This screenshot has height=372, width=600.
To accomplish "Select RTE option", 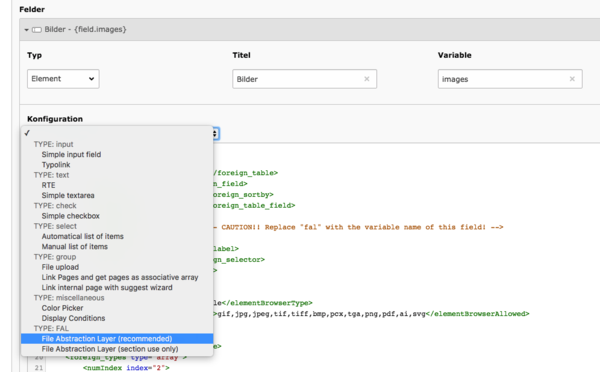I will pyautogui.click(x=48, y=185).
